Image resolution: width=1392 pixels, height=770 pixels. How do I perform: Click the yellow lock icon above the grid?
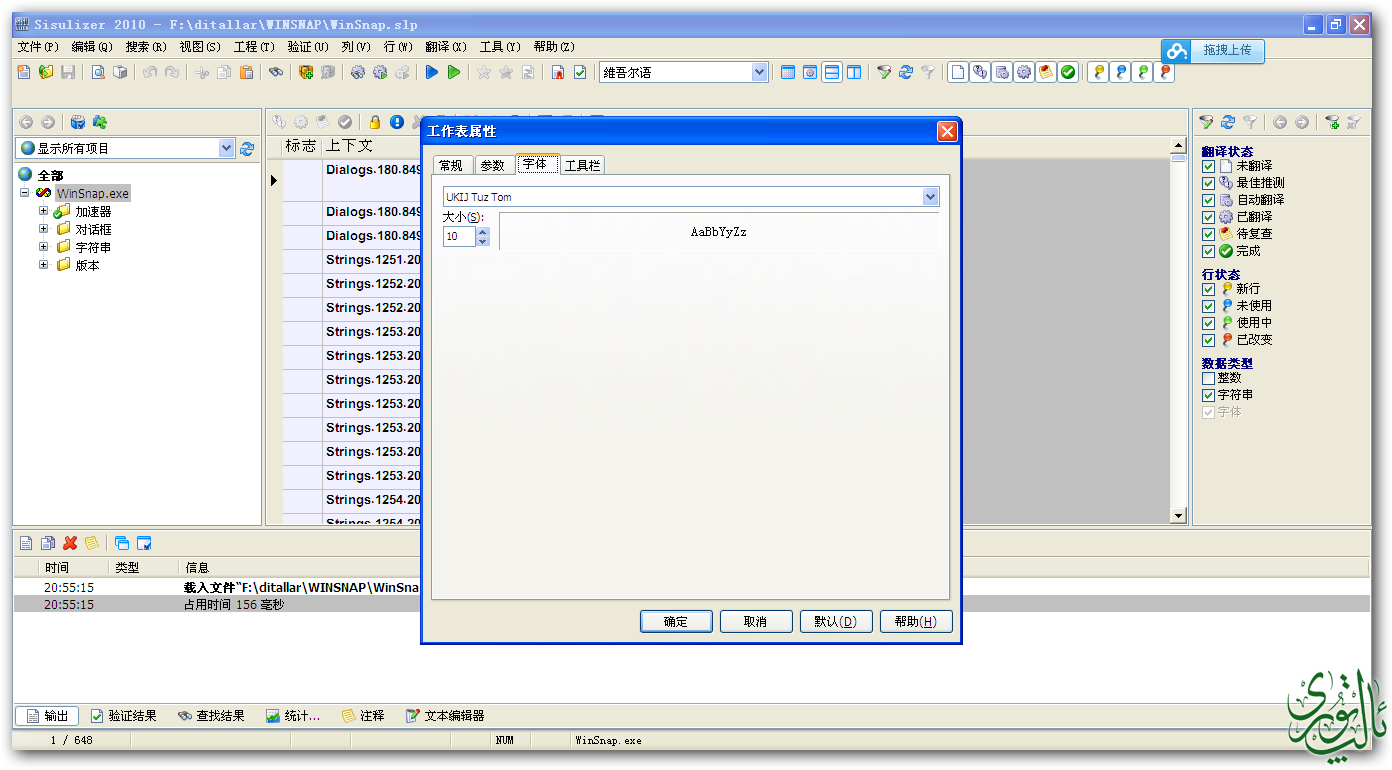375,122
